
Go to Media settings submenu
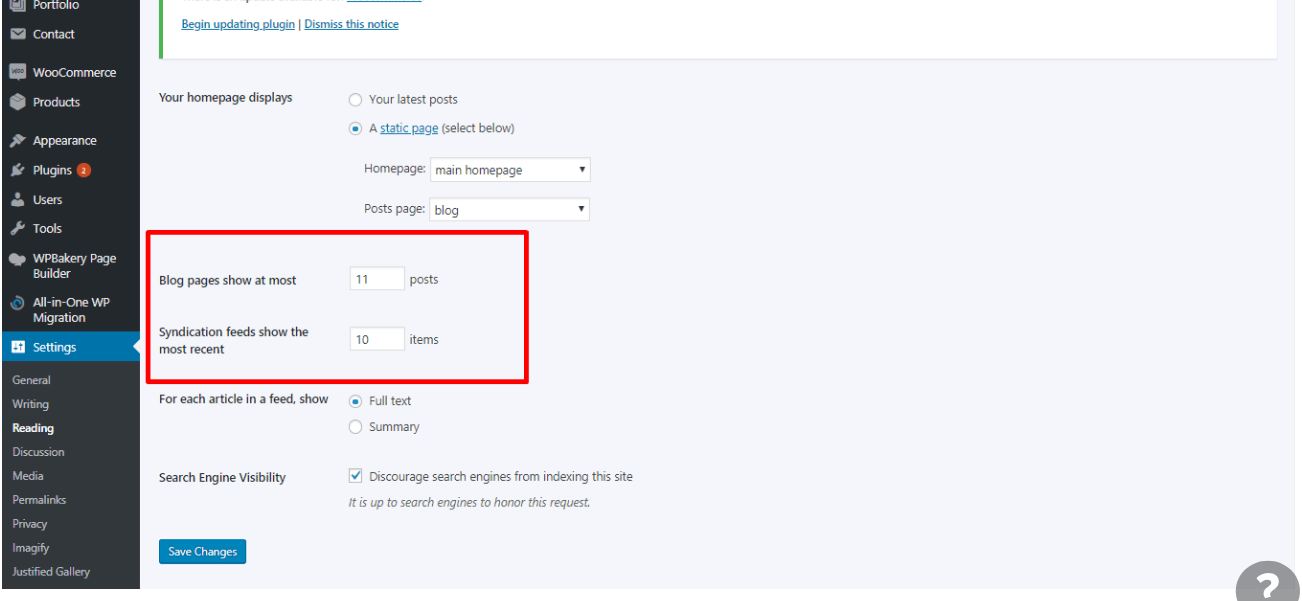[x=28, y=476]
